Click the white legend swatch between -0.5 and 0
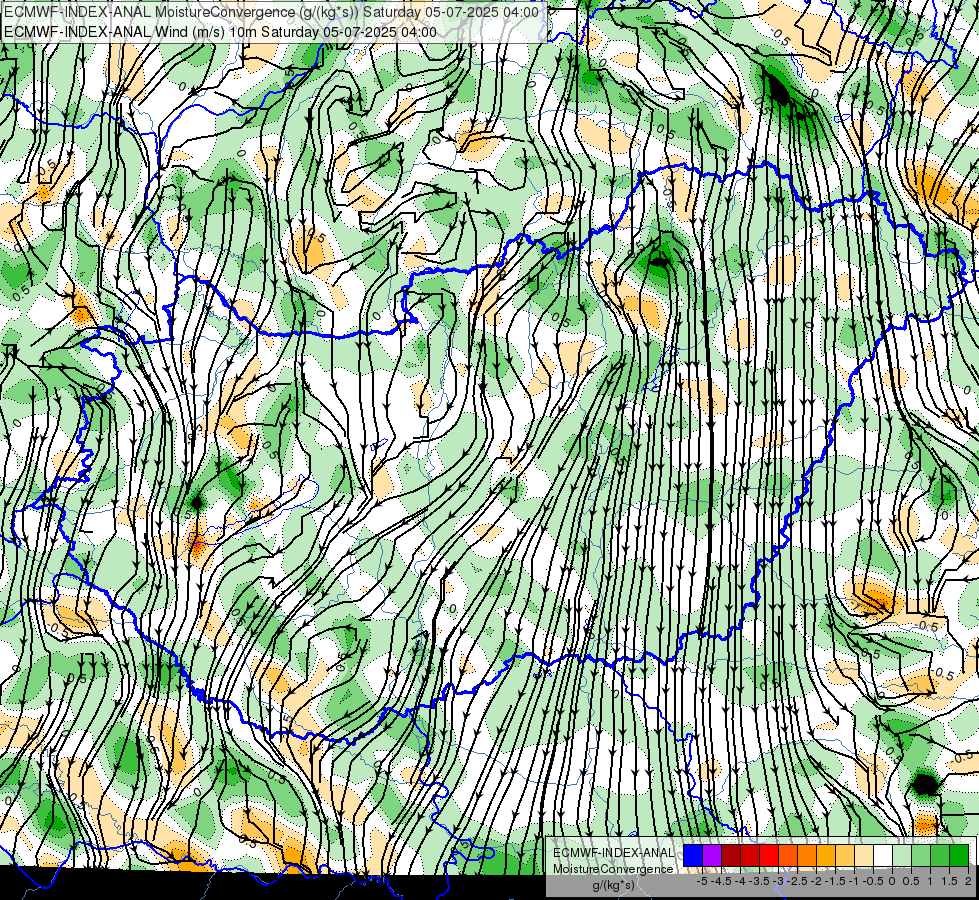 [883, 855]
